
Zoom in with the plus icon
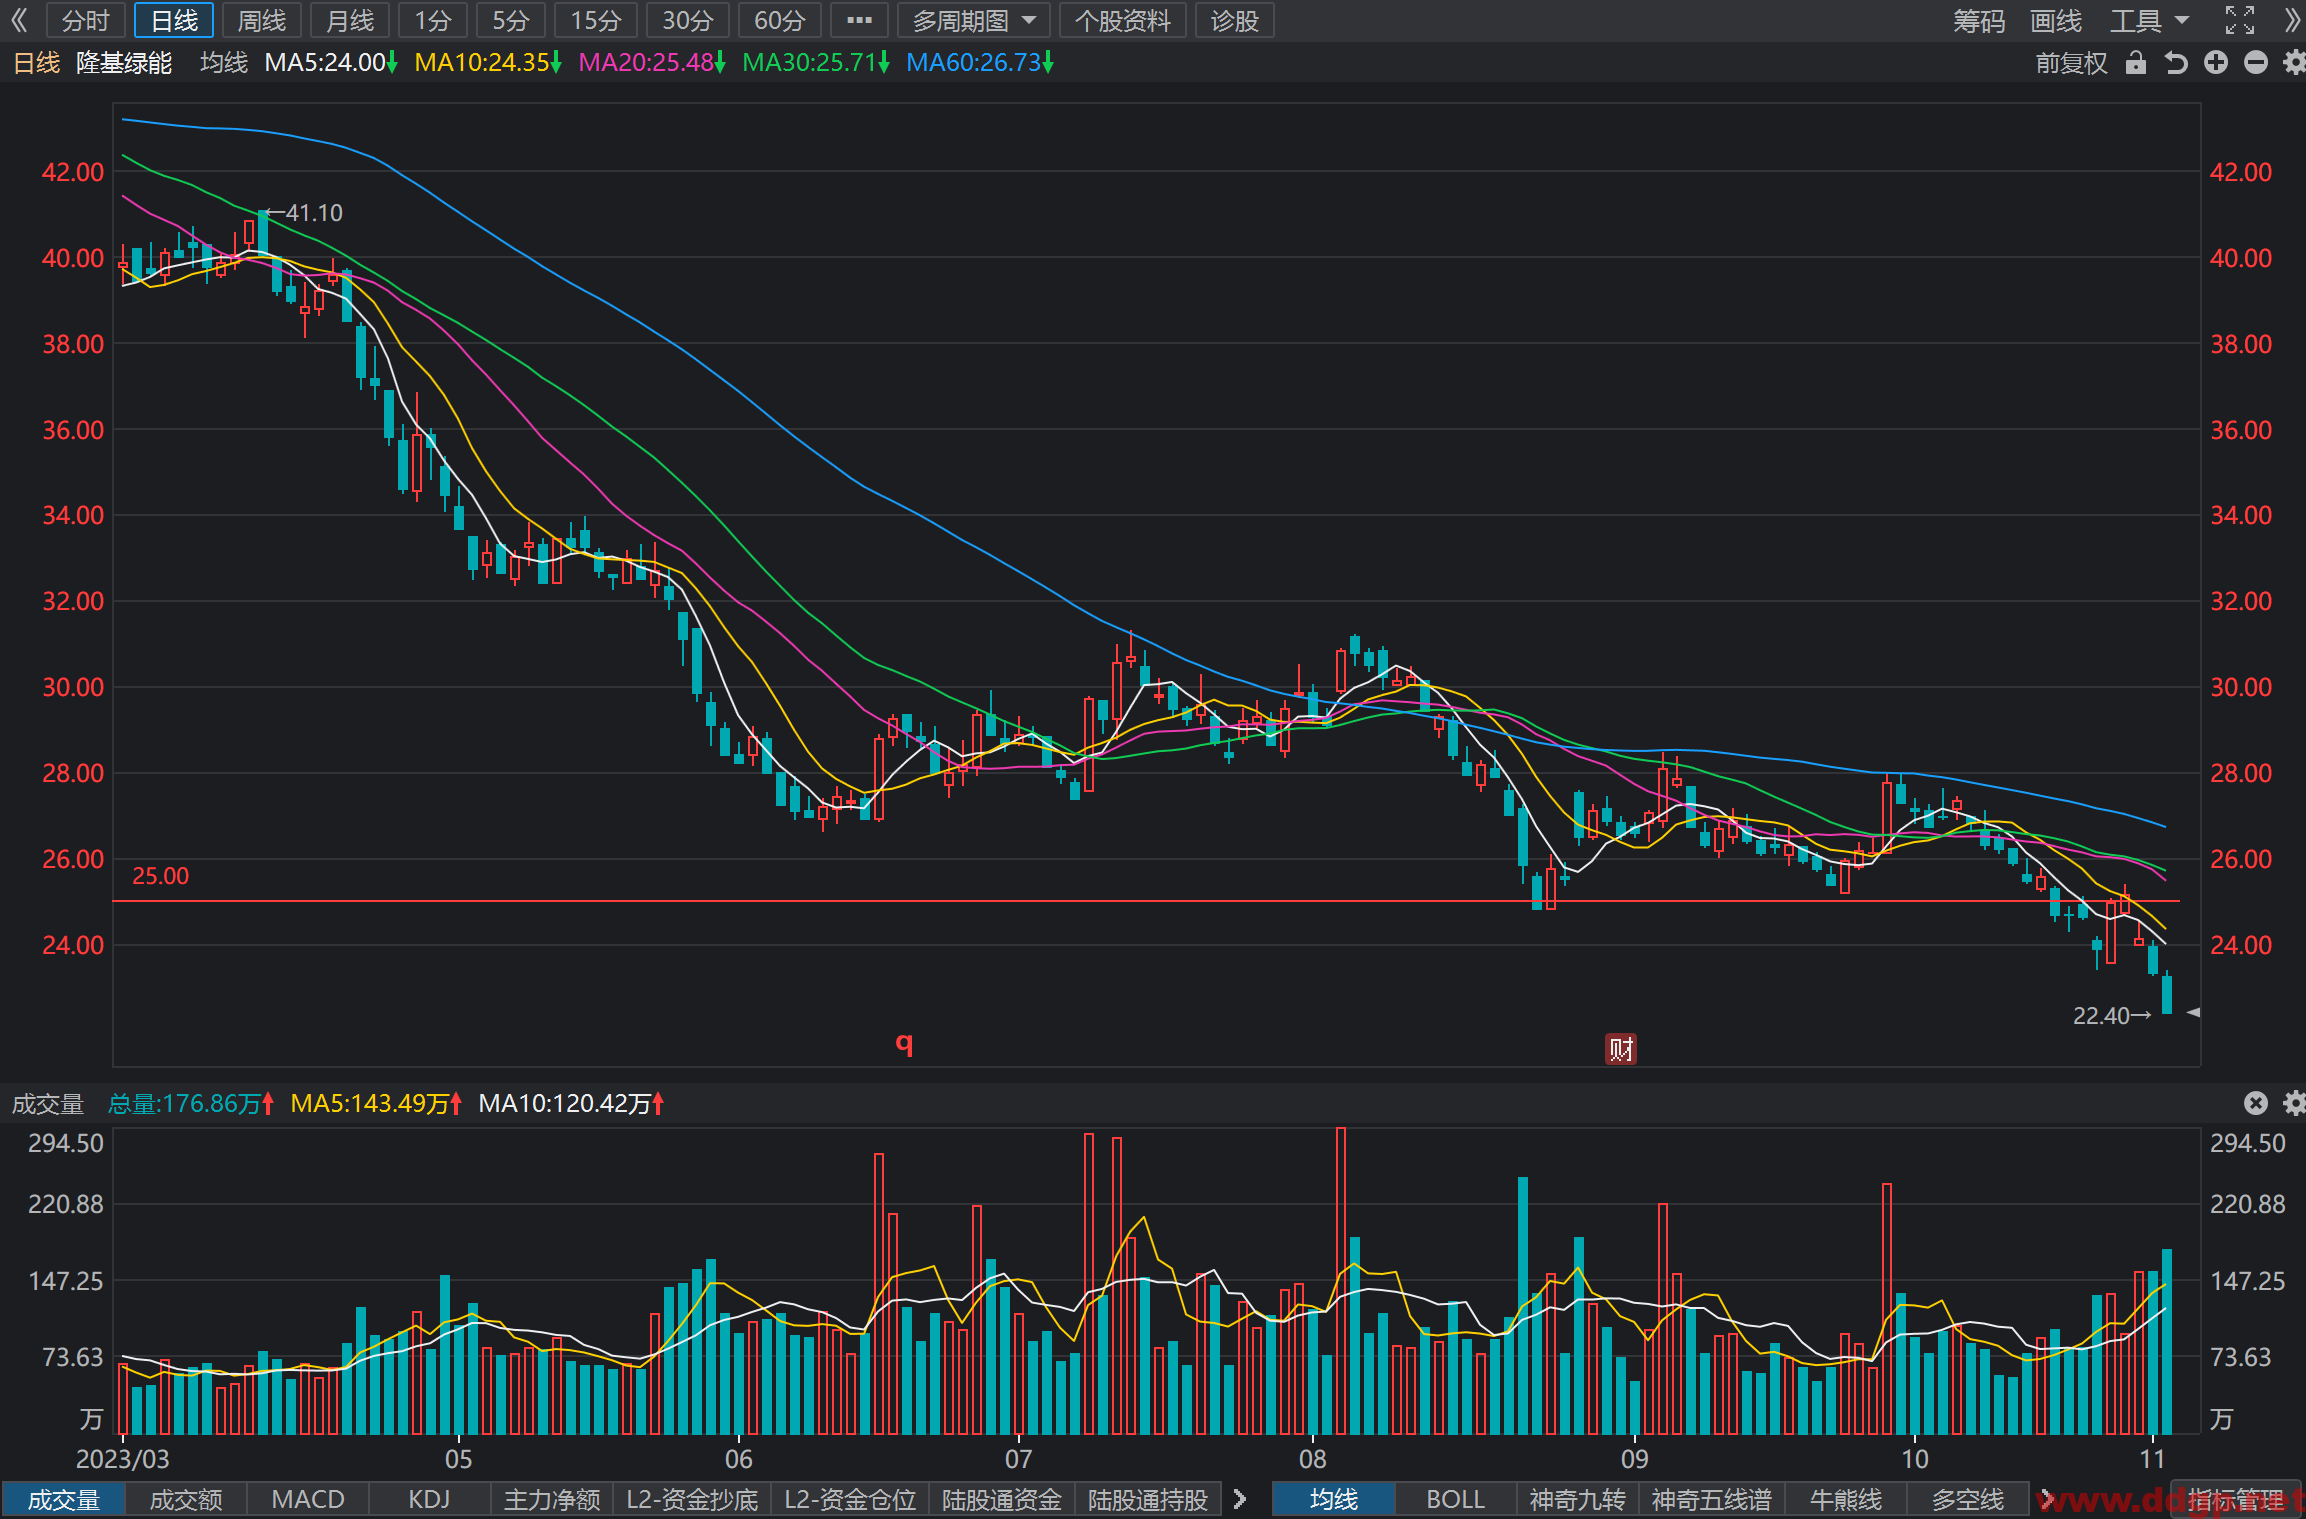[2216, 63]
